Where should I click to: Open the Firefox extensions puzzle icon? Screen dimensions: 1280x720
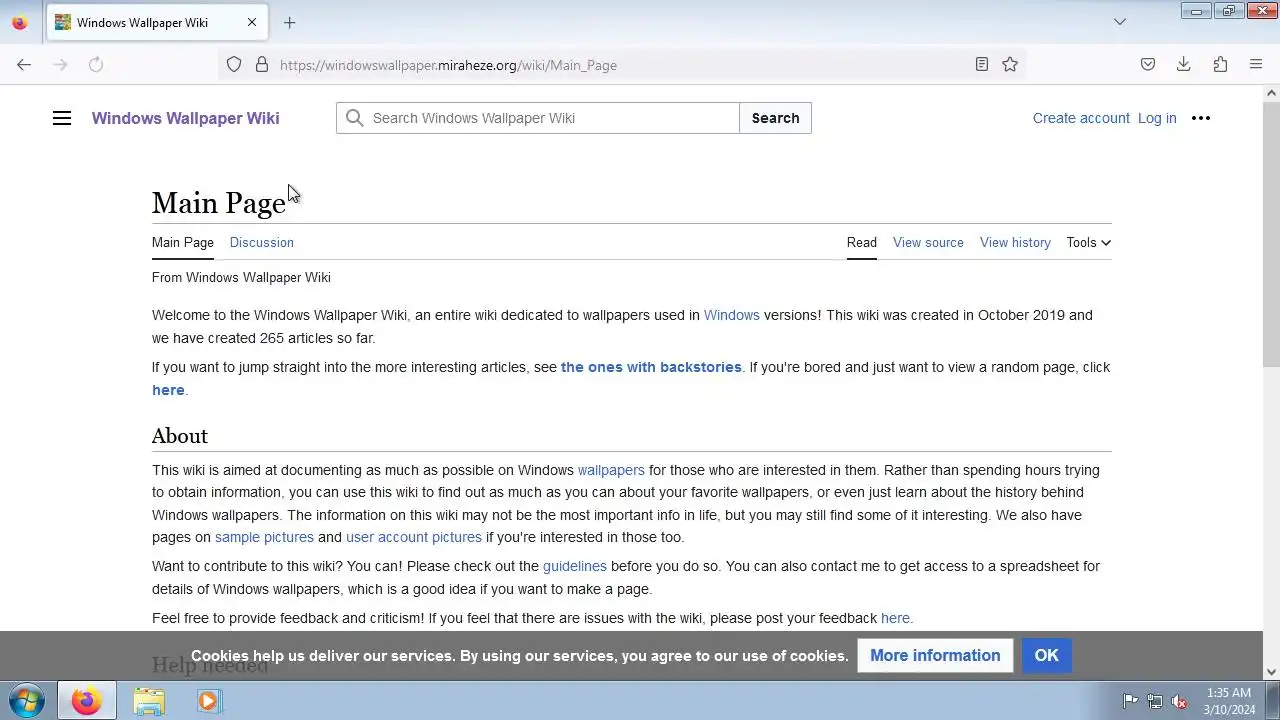(x=1220, y=65)
